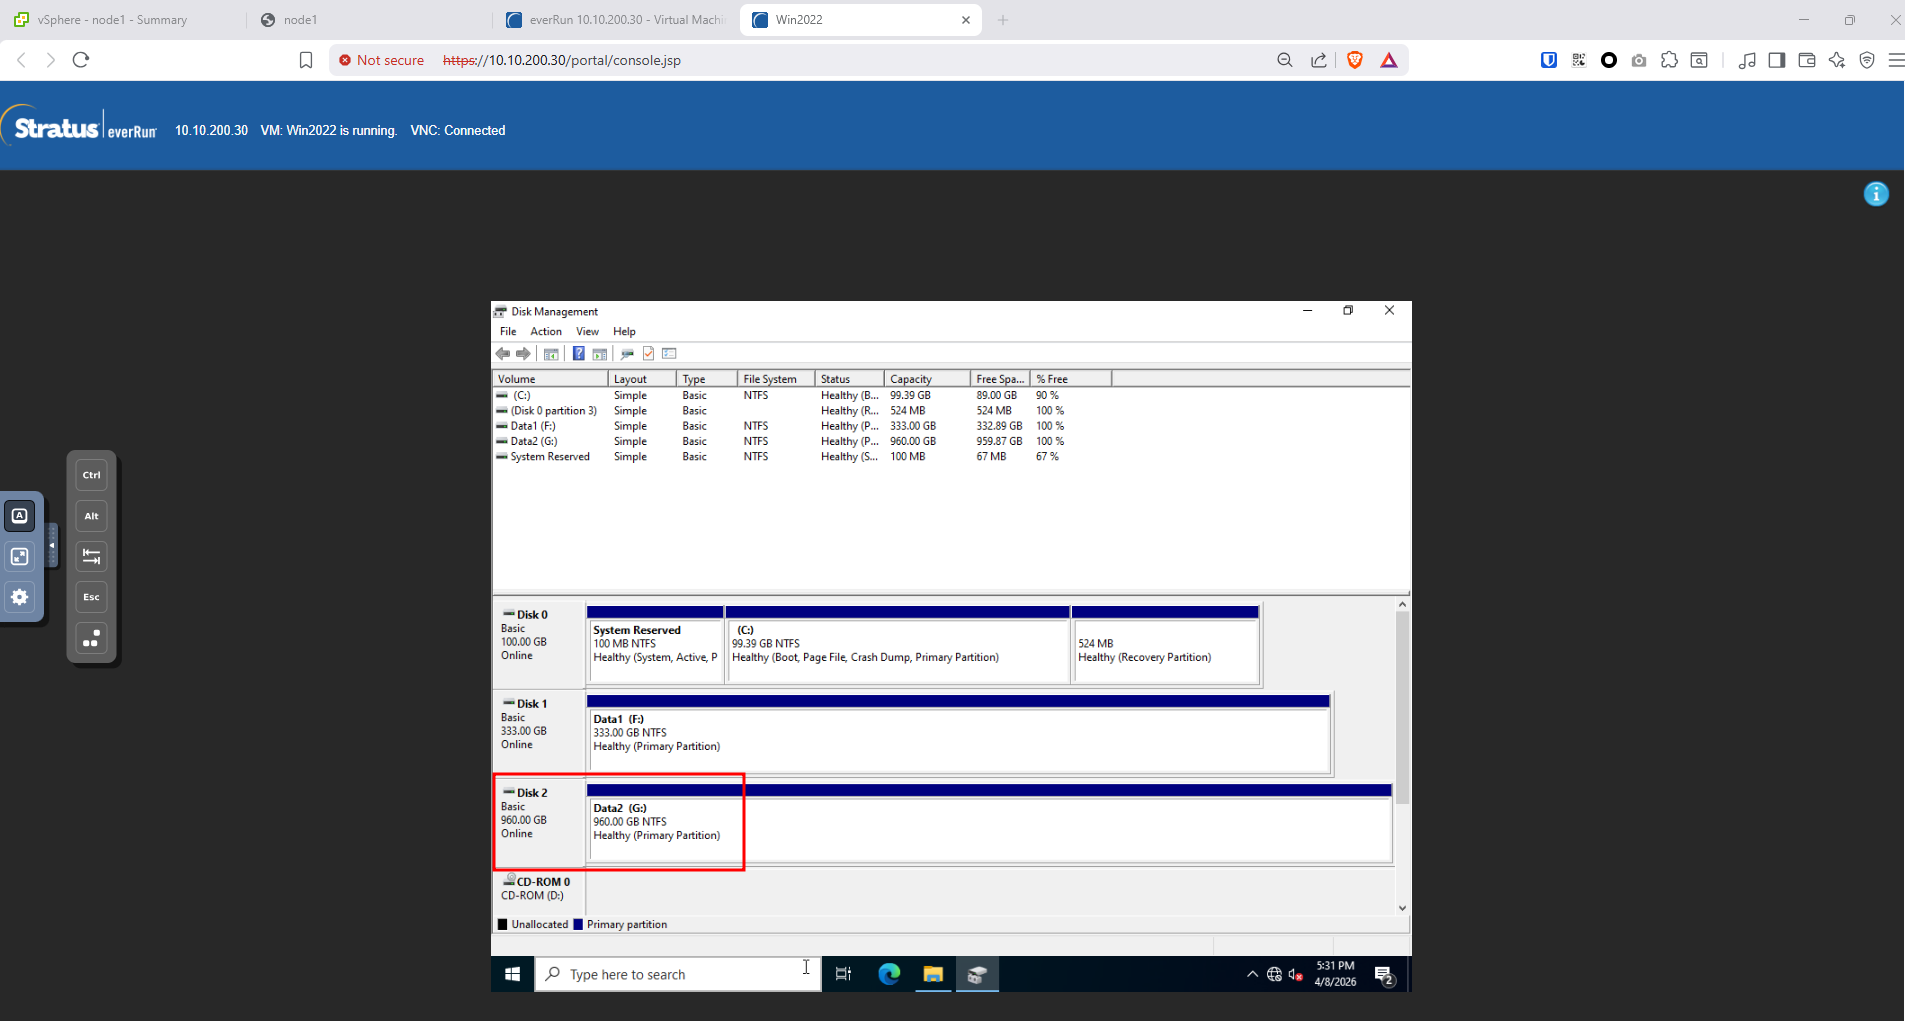Toggle the Ctrl modifier key
Screen dimensions: 1905x1021
(x=91, y=475)
